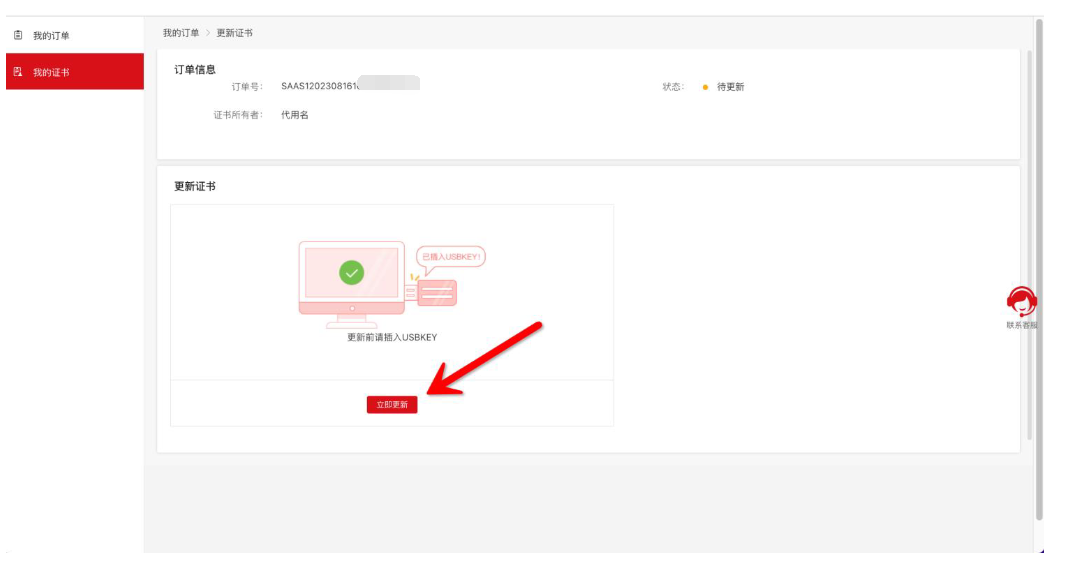Click the yellow status dot
The width and height of the screenshot is (1074, 564).
705,87
